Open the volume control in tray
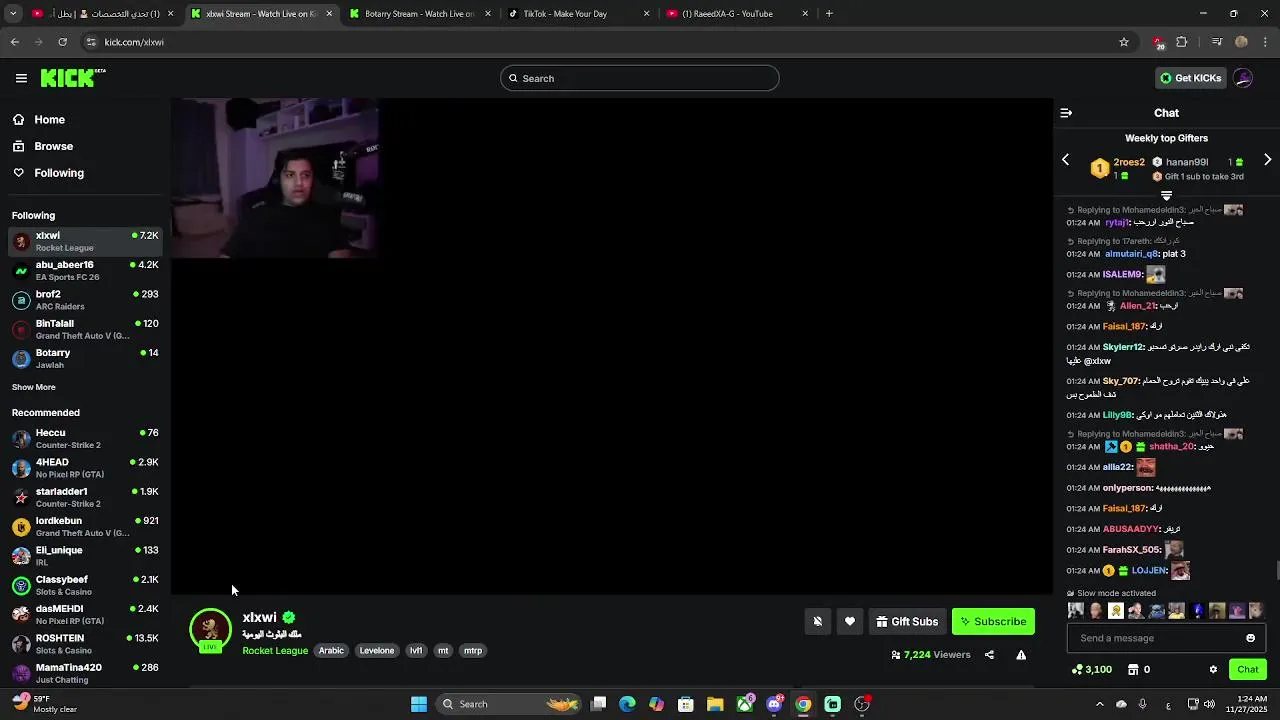This screenshot has height=720, width=1280. (x=1210, y=704)
